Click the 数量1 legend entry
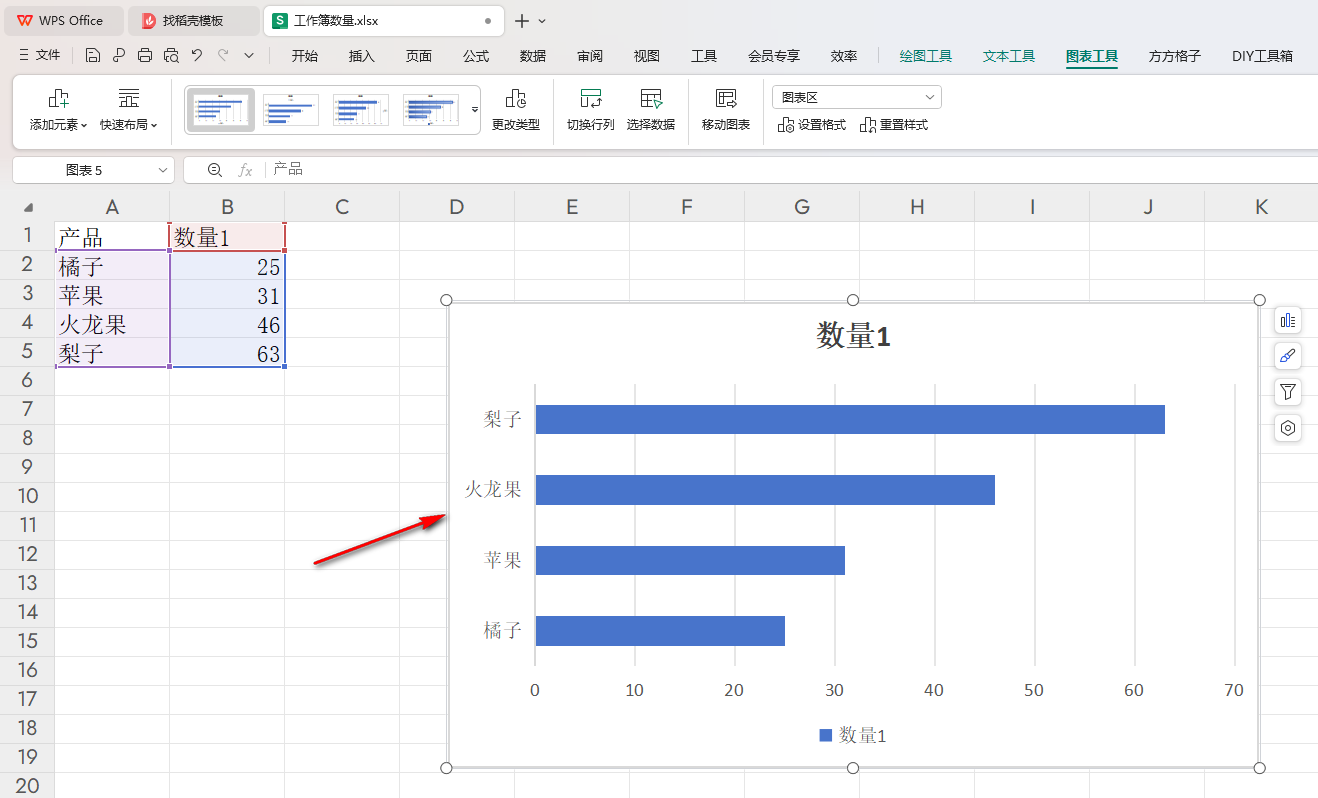 pos(853,735)
